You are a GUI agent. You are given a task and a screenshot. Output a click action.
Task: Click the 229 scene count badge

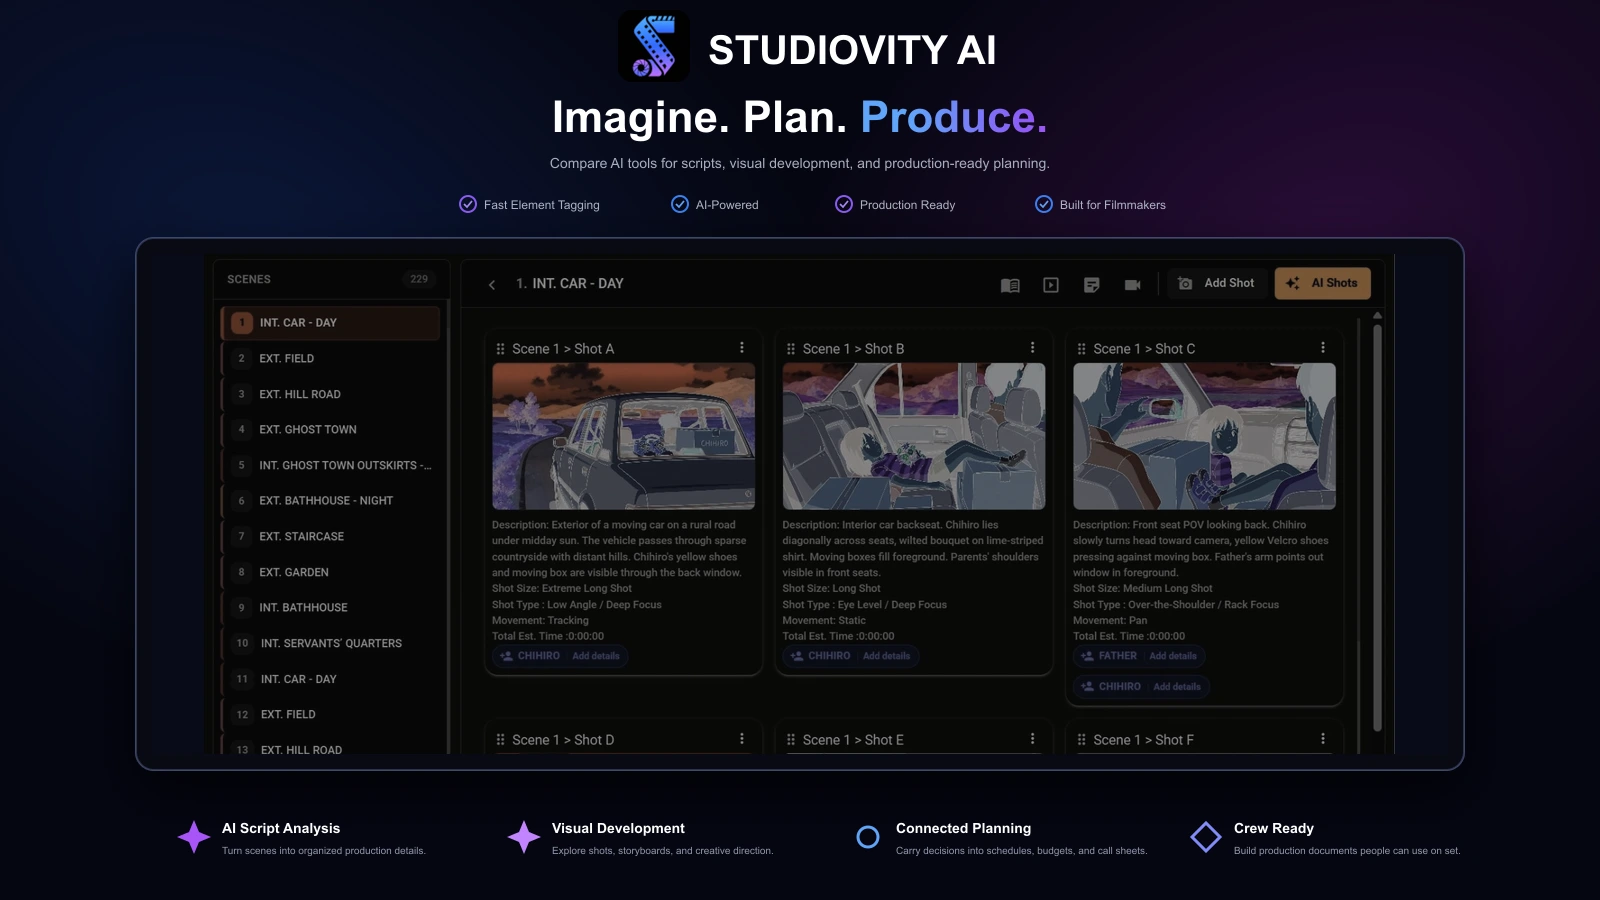419,279
